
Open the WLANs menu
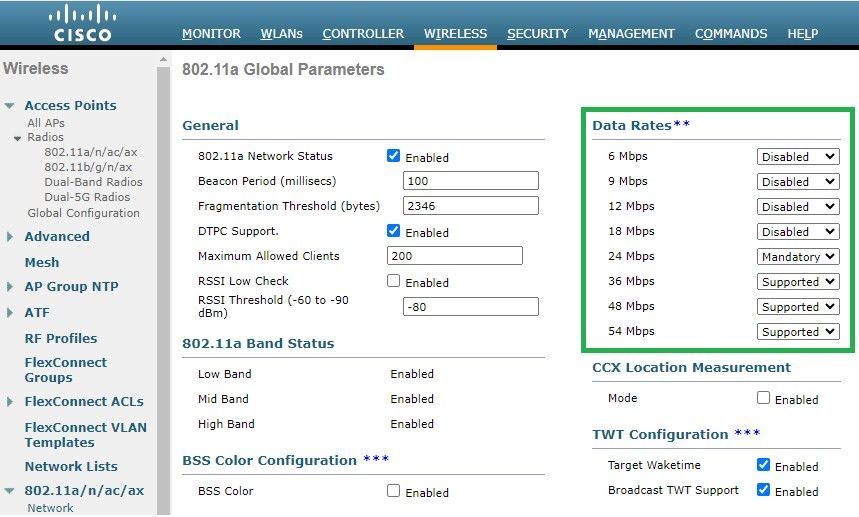(x=282, y=34)
